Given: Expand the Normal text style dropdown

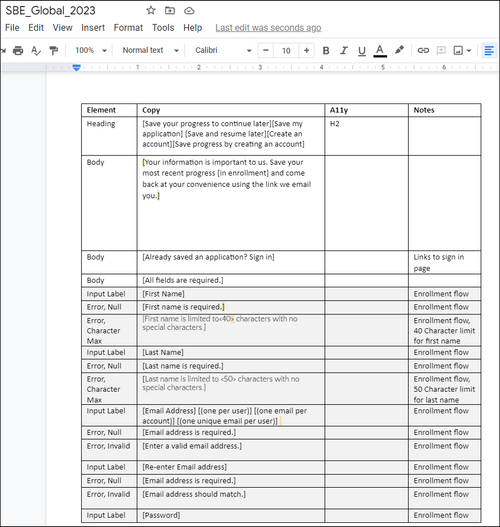Looking at the screenshot, I should pos(151,50).
